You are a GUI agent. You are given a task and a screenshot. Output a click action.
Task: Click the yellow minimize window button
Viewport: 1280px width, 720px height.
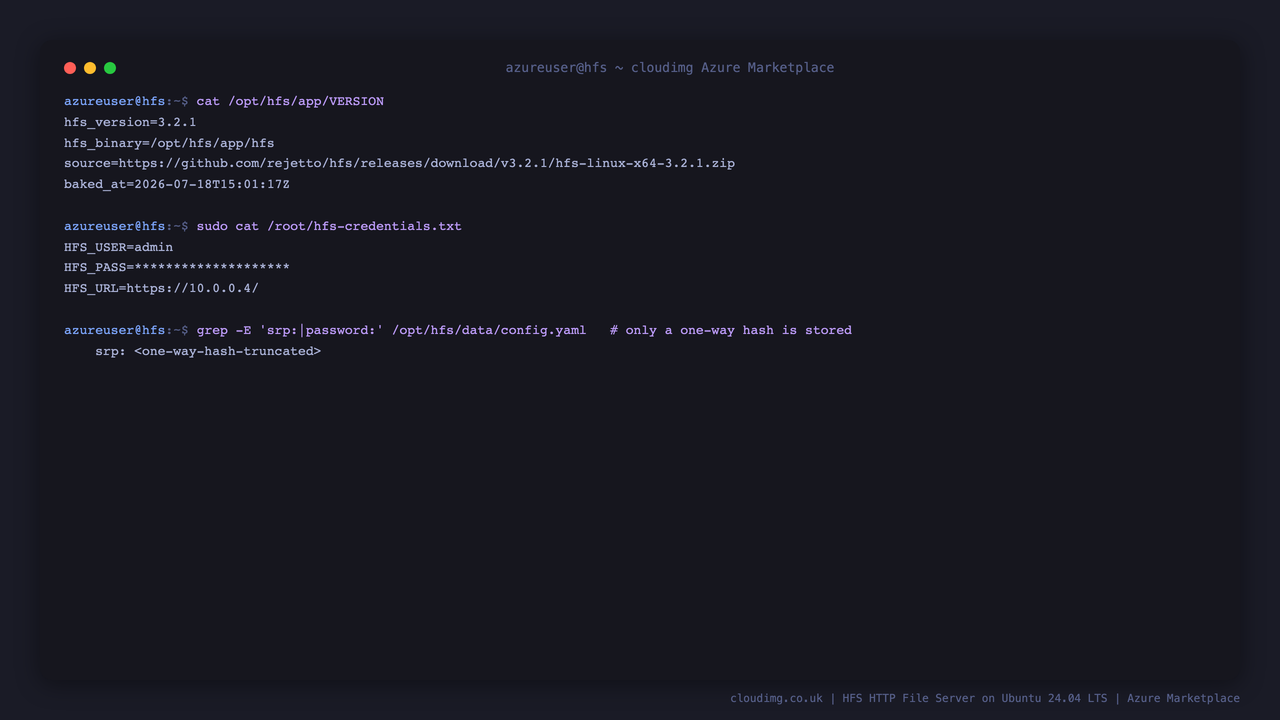point(90,68)
